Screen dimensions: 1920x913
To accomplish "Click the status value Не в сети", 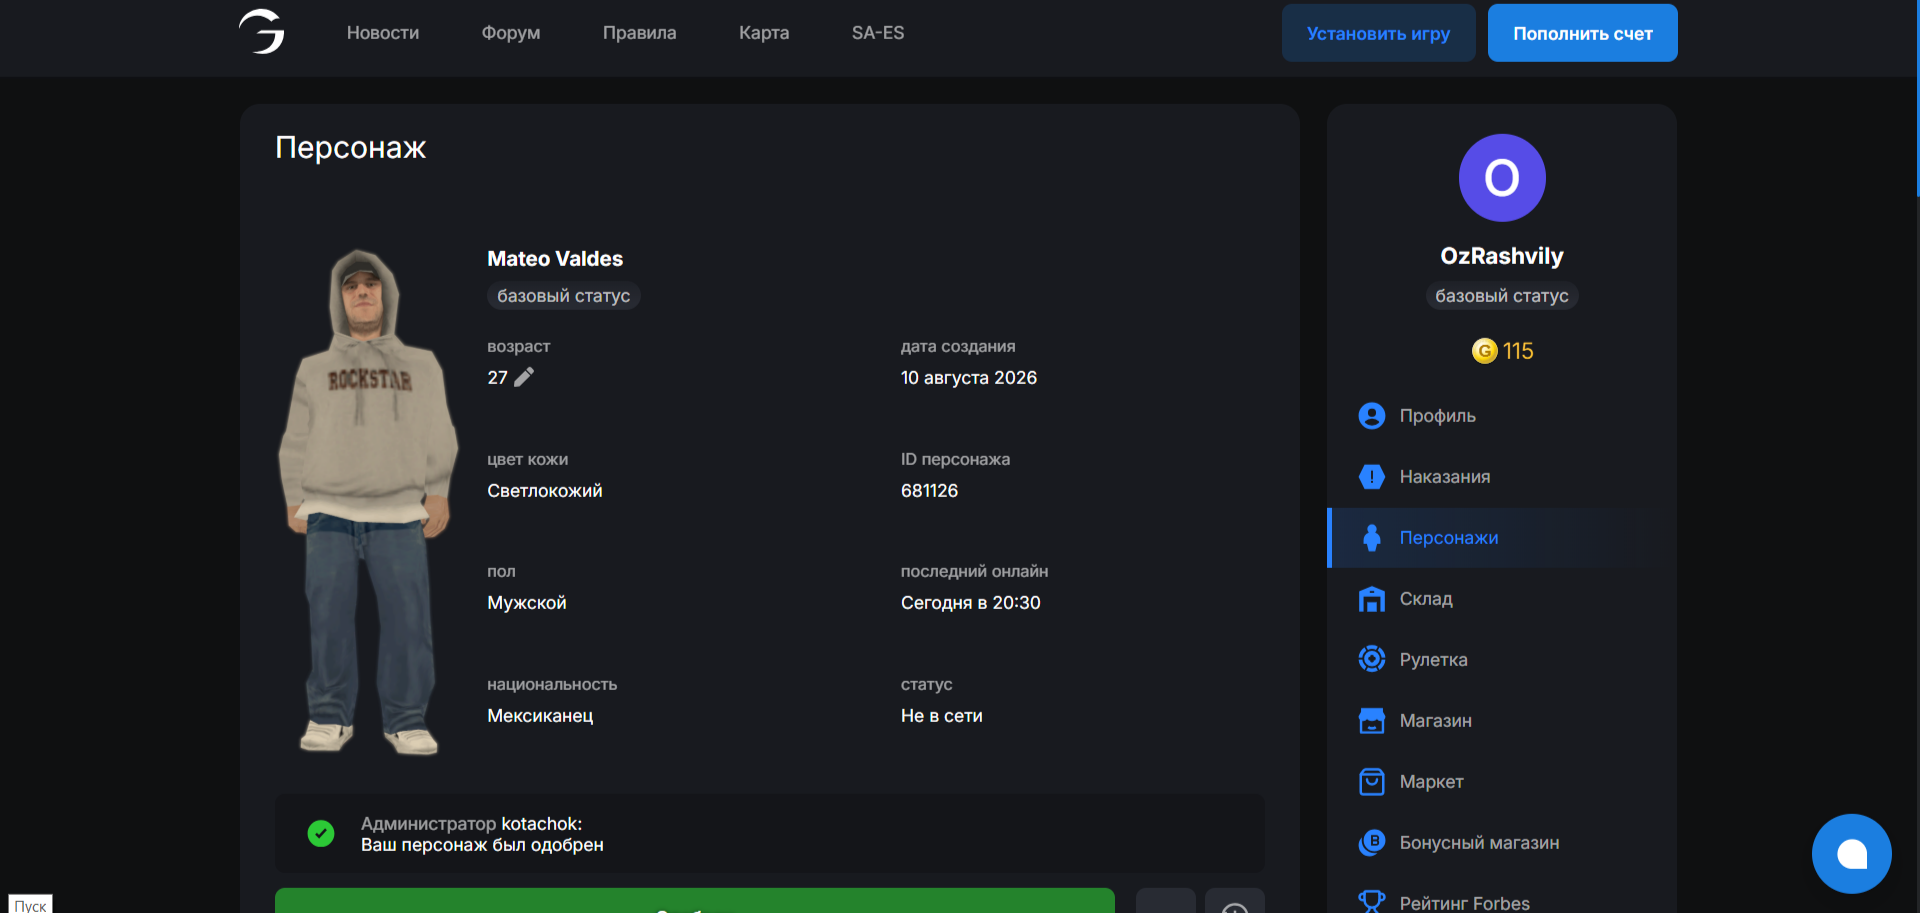I will click(942, 716).
